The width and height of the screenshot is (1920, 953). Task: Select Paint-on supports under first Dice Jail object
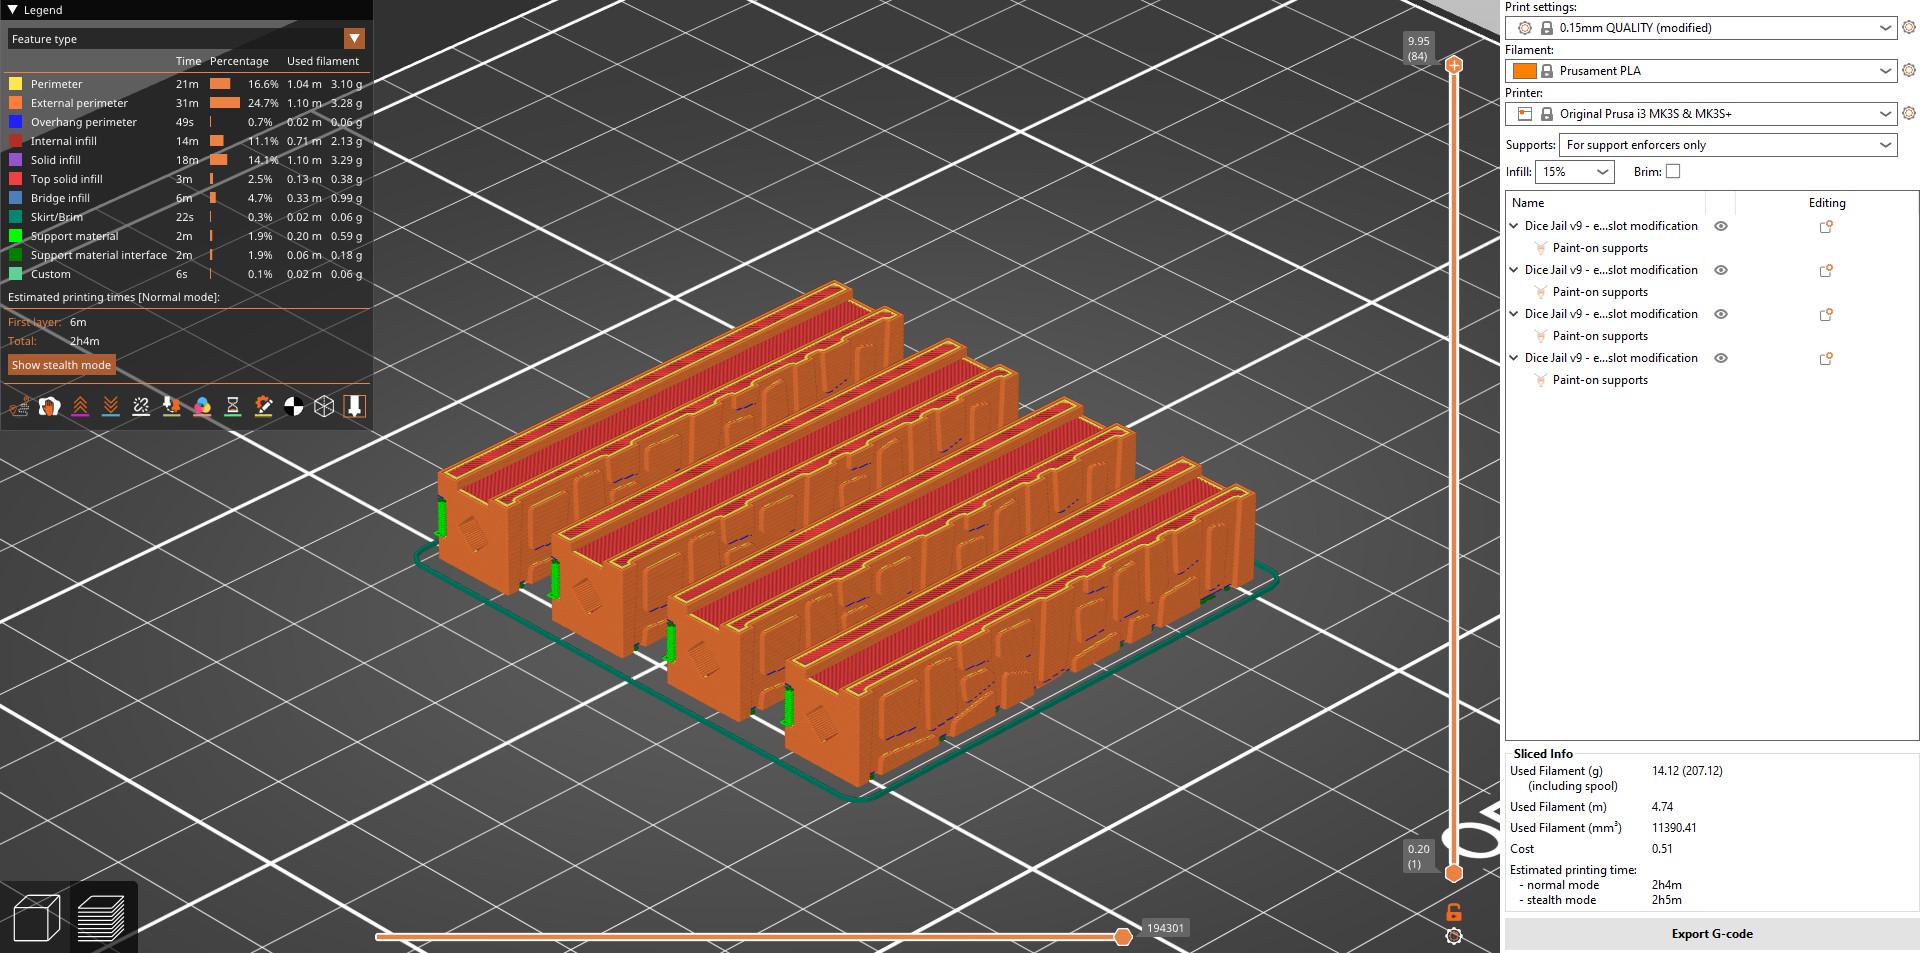point(1600,248)
